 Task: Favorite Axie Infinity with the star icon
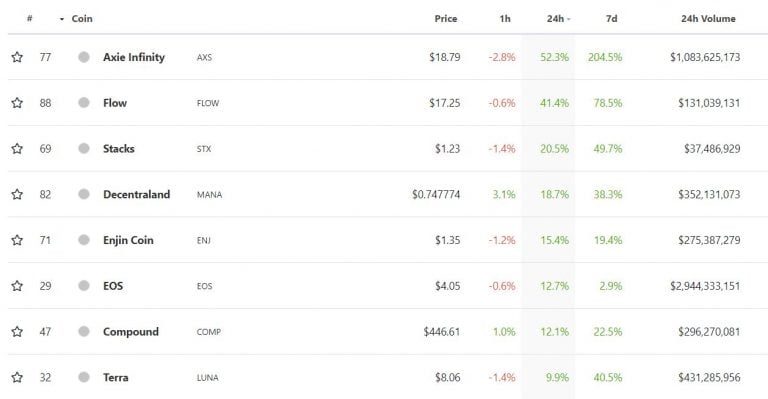pyautogui.click(x=17, y=57)
